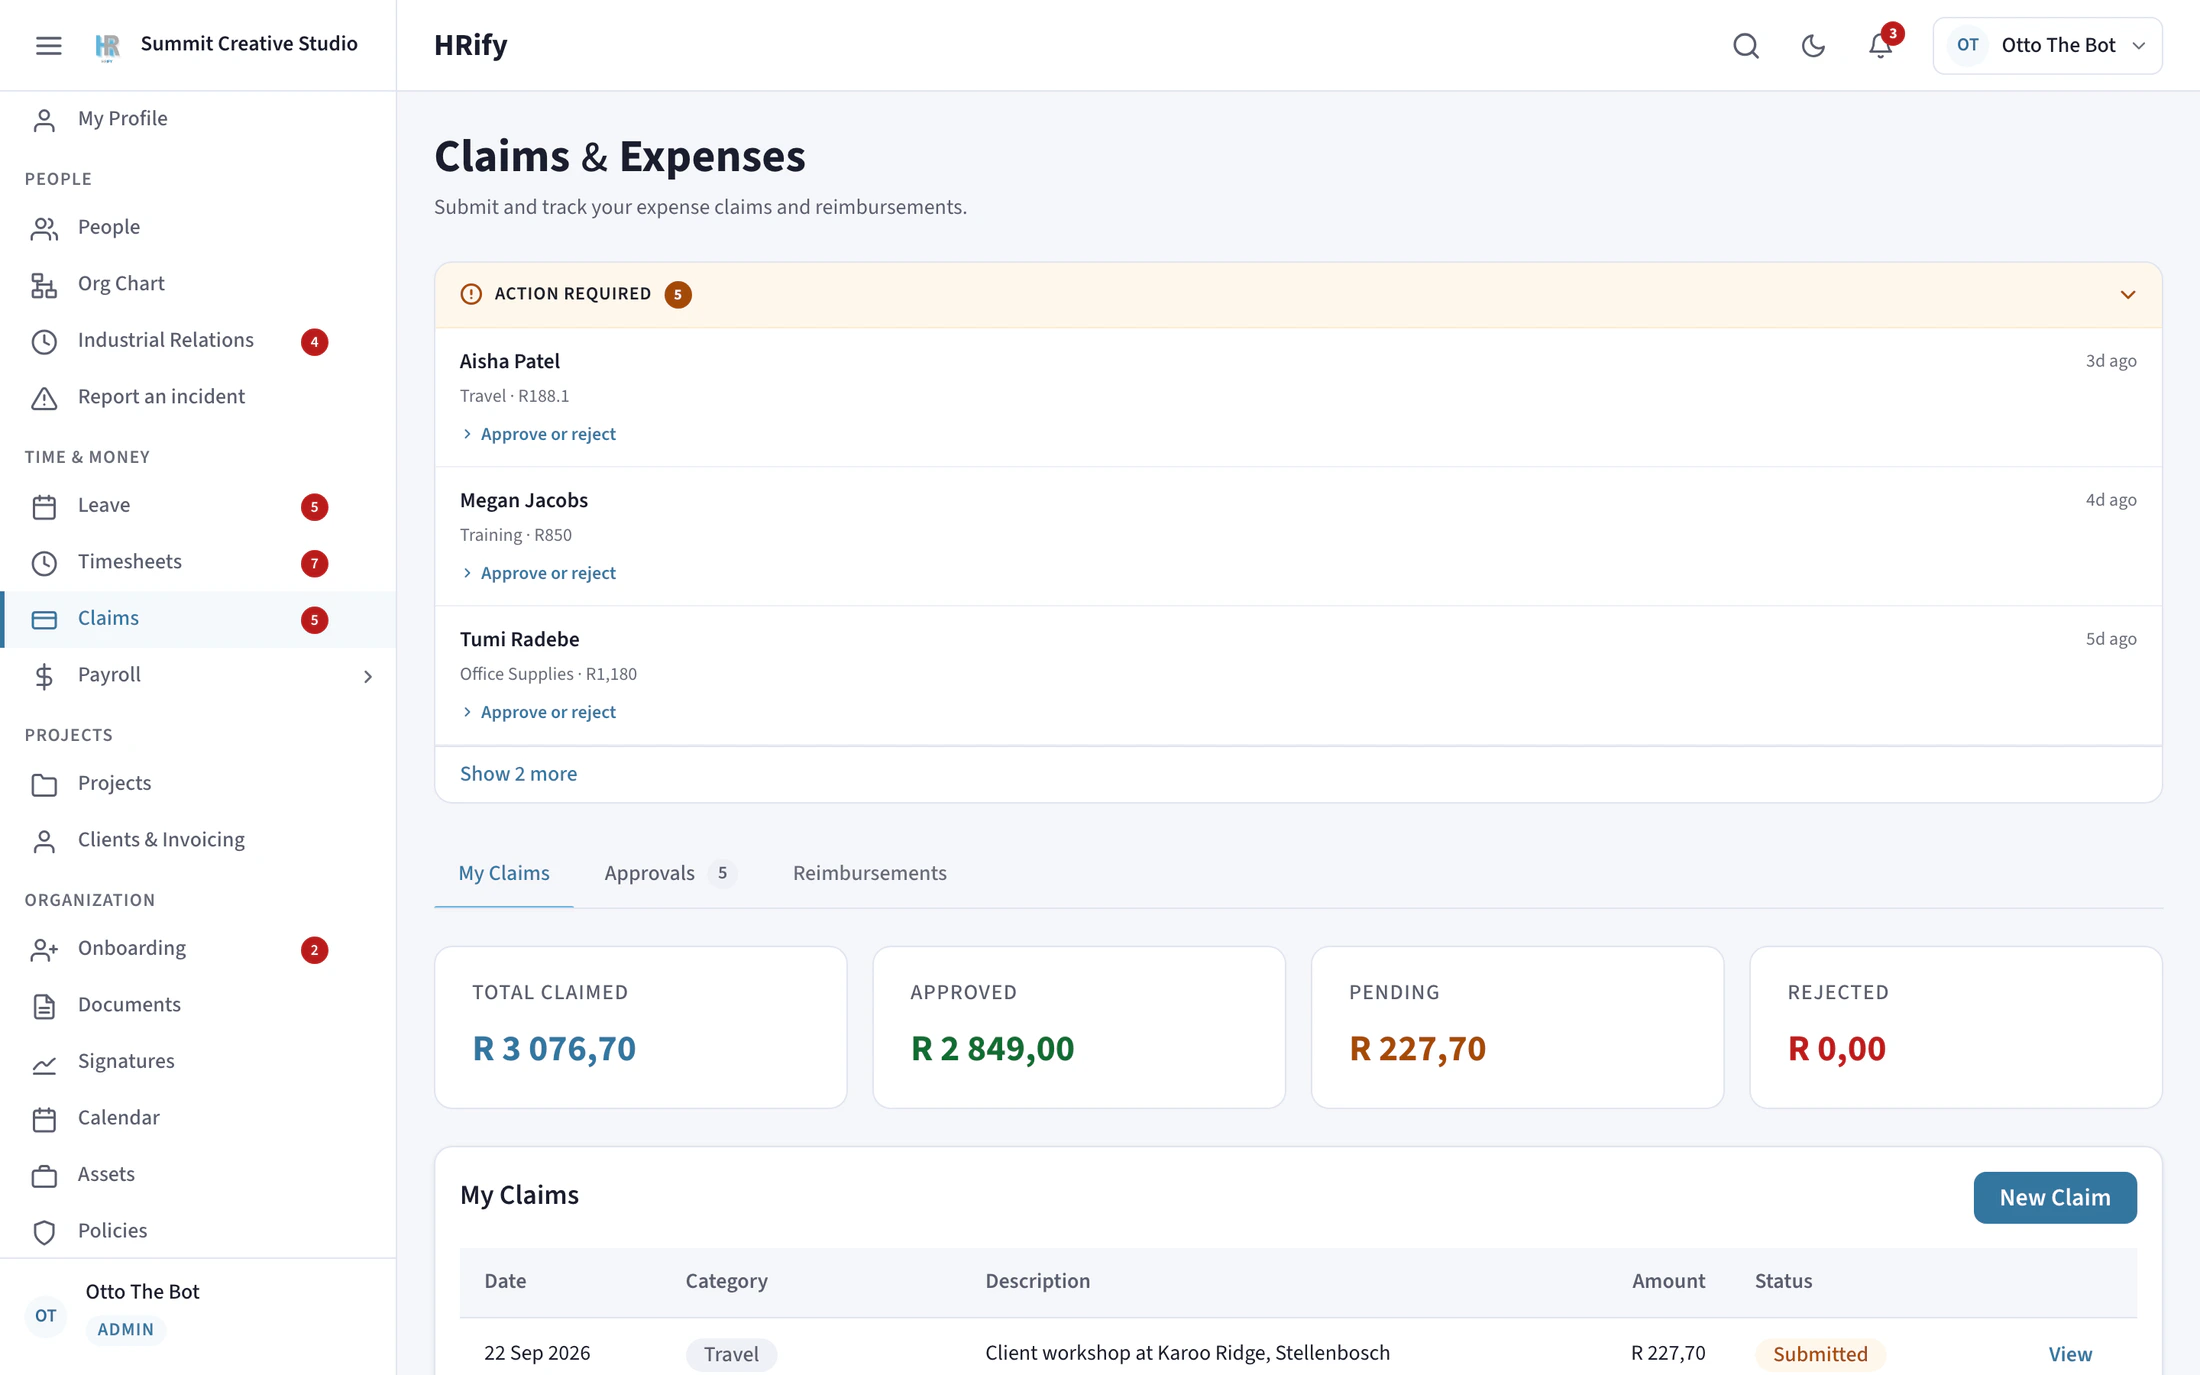Approve or reject Tumi Radebe's claim
Image resolution: width=2200 pixels, height=1375 pixels.
(538, 712)
